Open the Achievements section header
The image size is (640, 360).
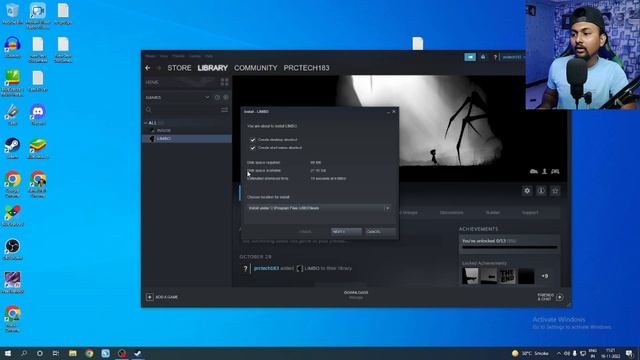coord(478,229)
